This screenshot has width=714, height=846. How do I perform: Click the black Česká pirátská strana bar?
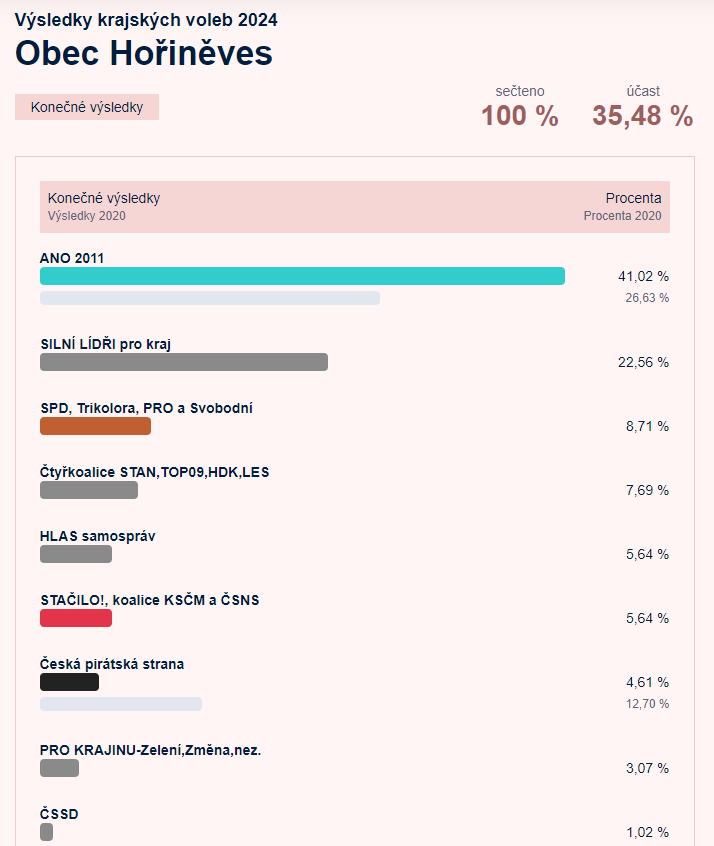coord(70,682)
